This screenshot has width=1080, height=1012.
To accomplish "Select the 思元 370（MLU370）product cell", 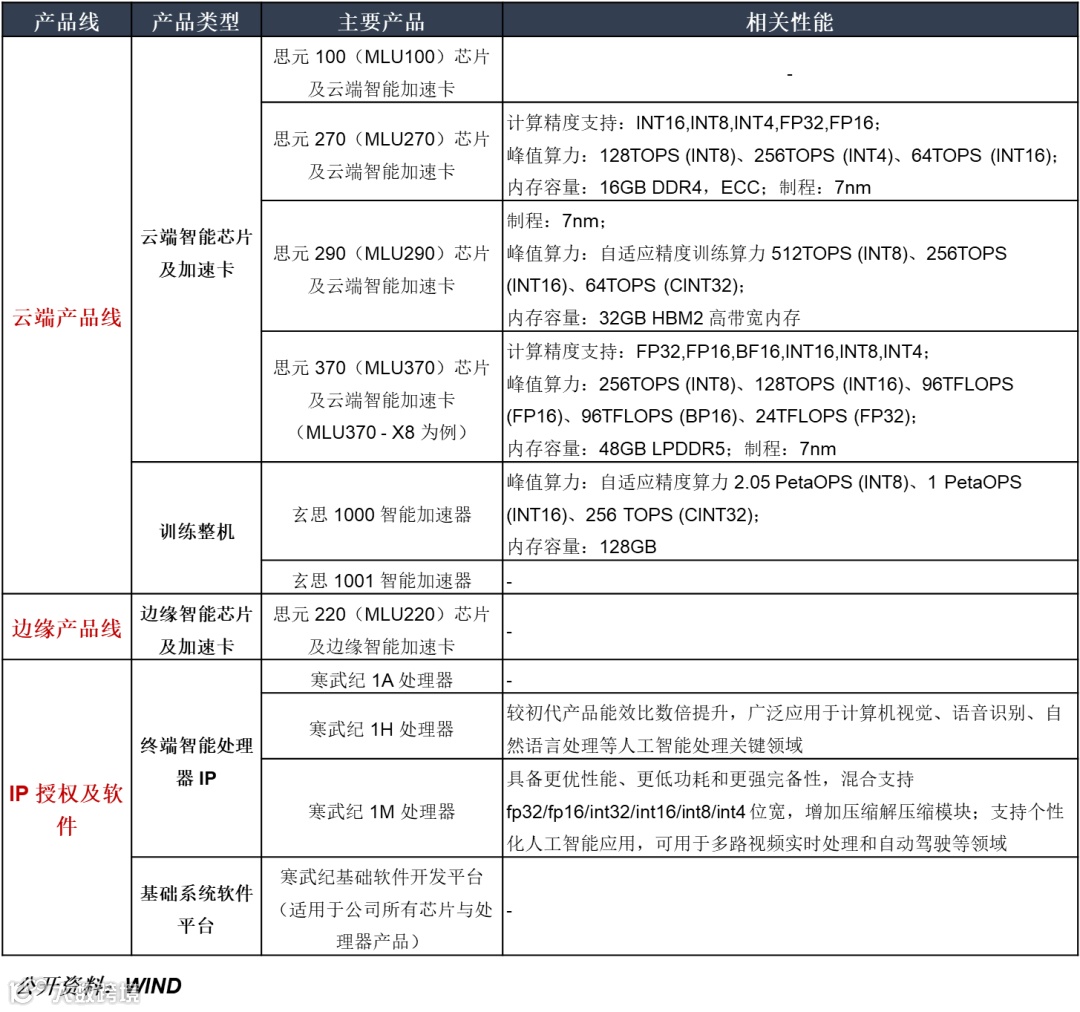I will click(x=382, y=397).
